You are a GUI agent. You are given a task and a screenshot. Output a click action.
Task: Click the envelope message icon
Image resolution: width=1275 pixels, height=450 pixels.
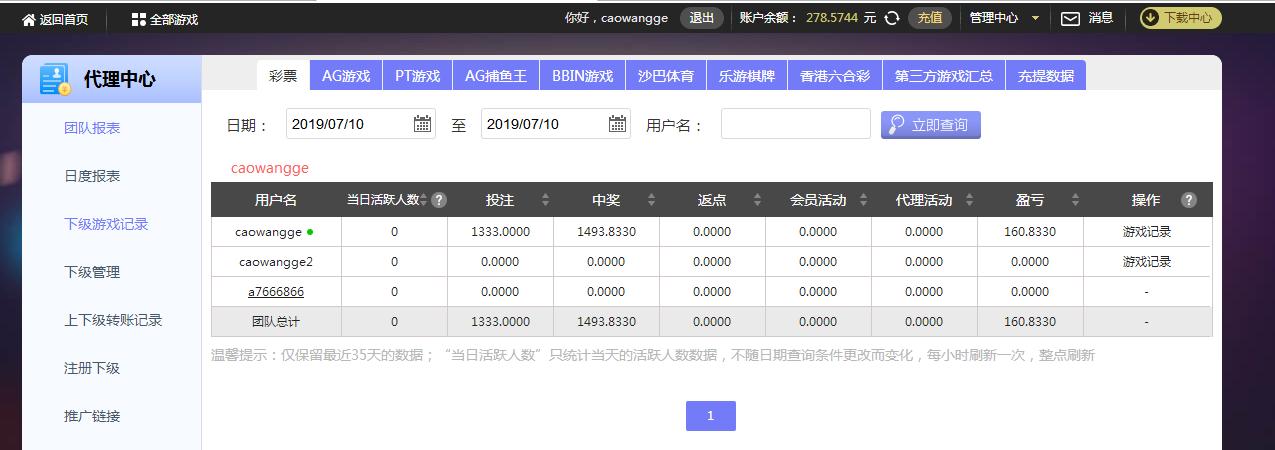click(x=1070, y=18)
